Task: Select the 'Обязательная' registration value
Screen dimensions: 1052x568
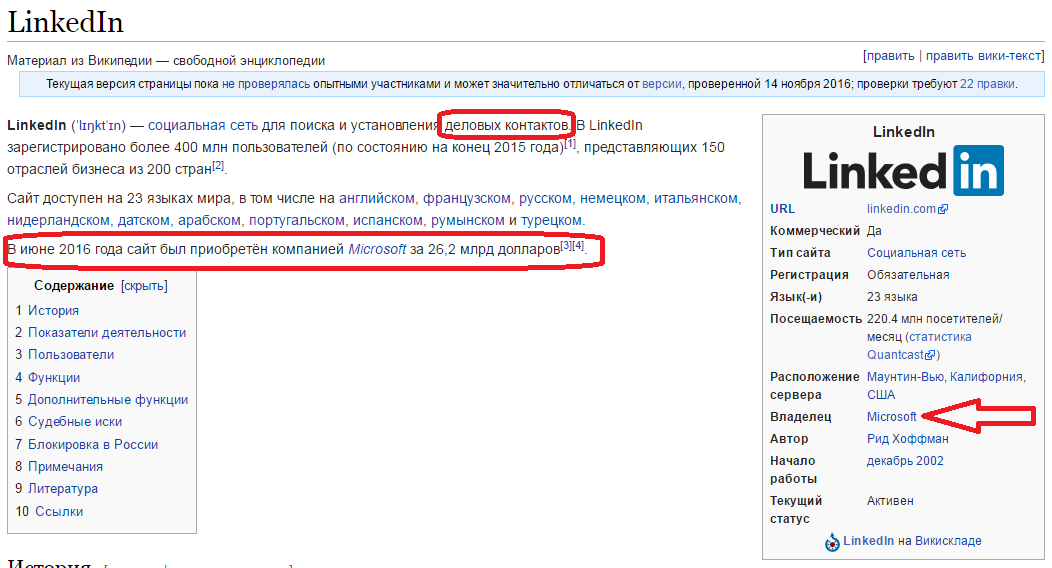Action: tap(908, 275)
